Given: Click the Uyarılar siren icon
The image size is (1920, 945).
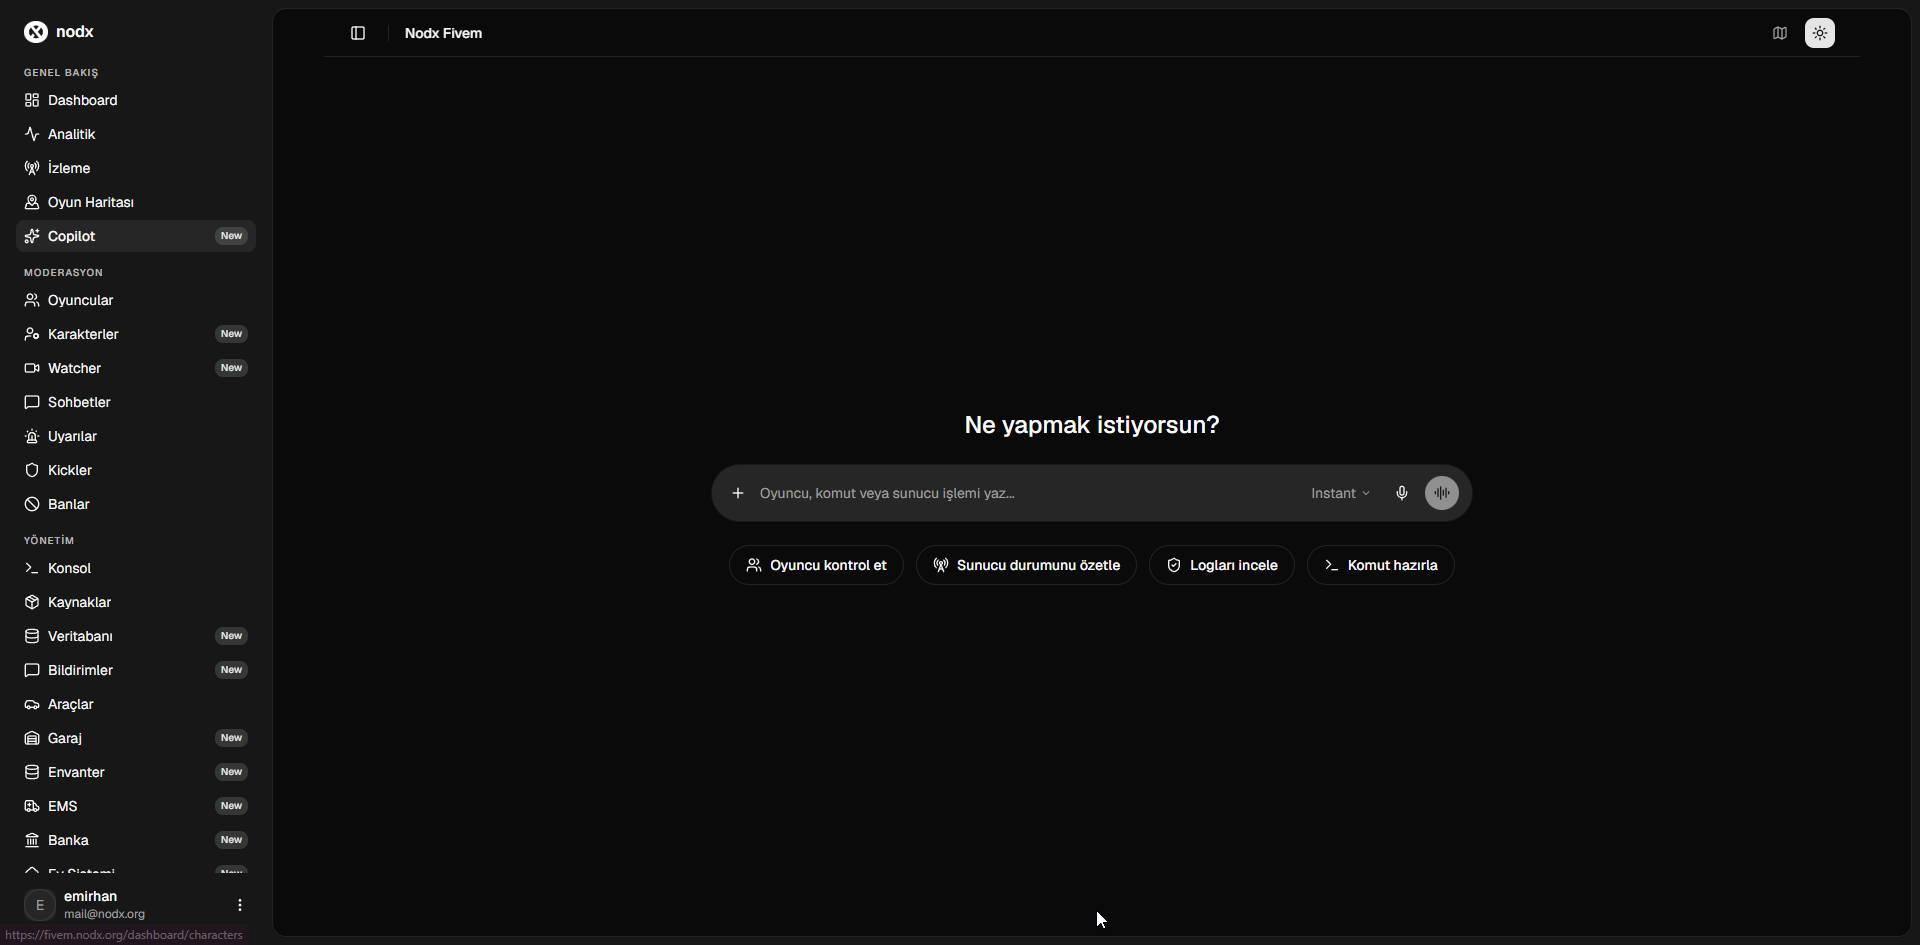Looking at the screenshot, I should click(32, 436).
